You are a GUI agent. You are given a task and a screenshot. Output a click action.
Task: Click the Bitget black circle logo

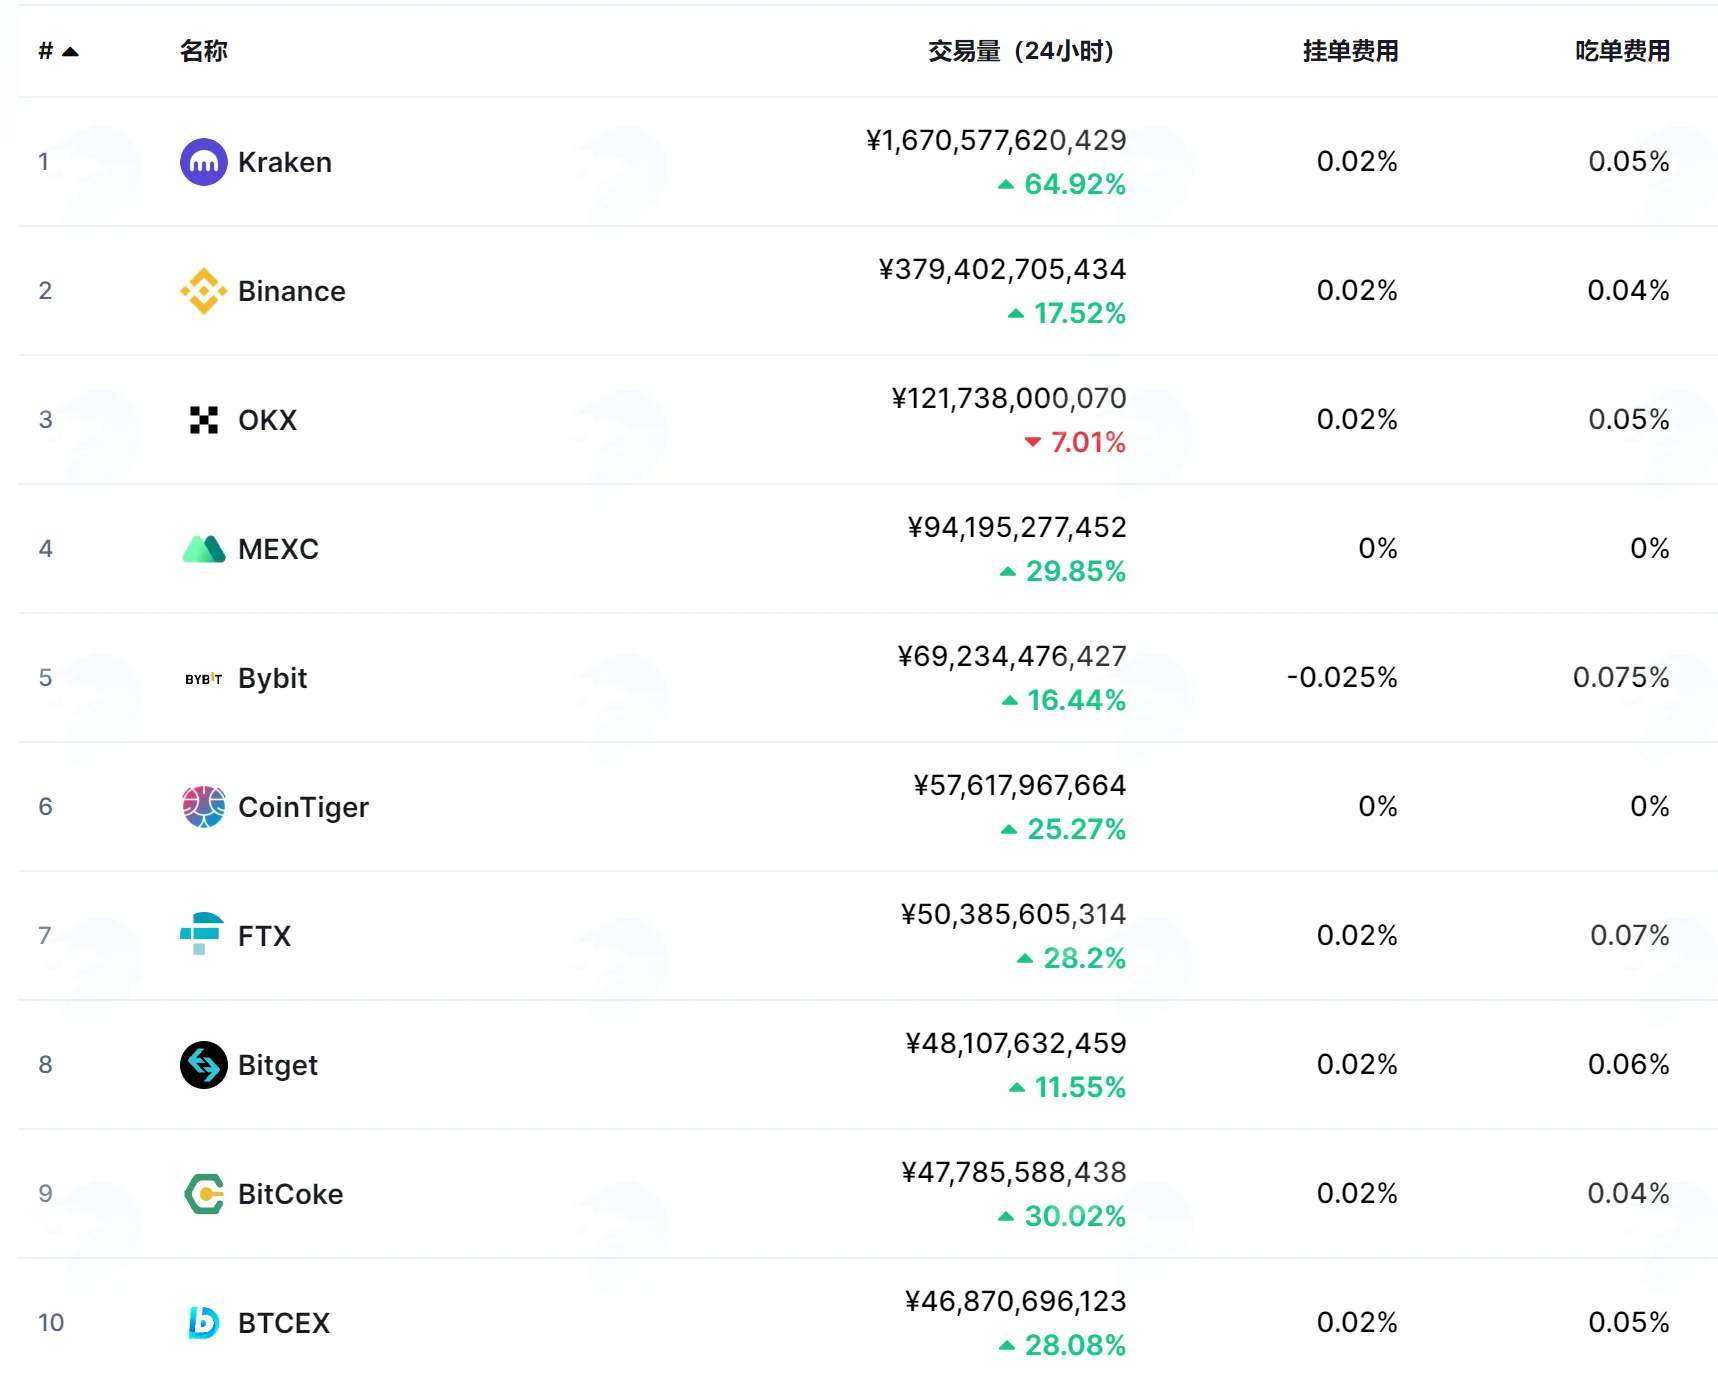point(204,1065)
